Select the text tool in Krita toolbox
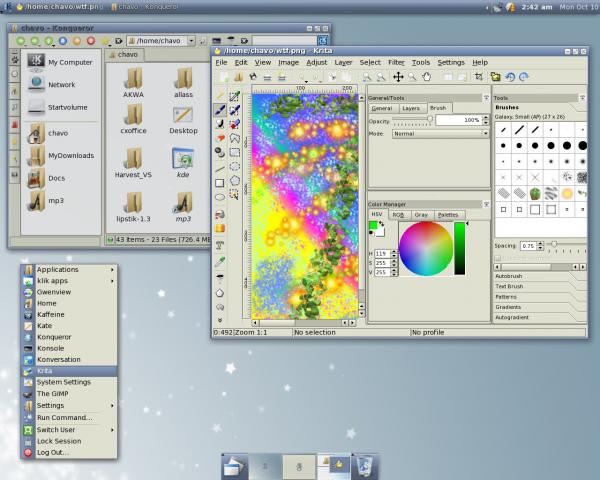Screen dimensions: 600x480 click(x=220, y=245)
